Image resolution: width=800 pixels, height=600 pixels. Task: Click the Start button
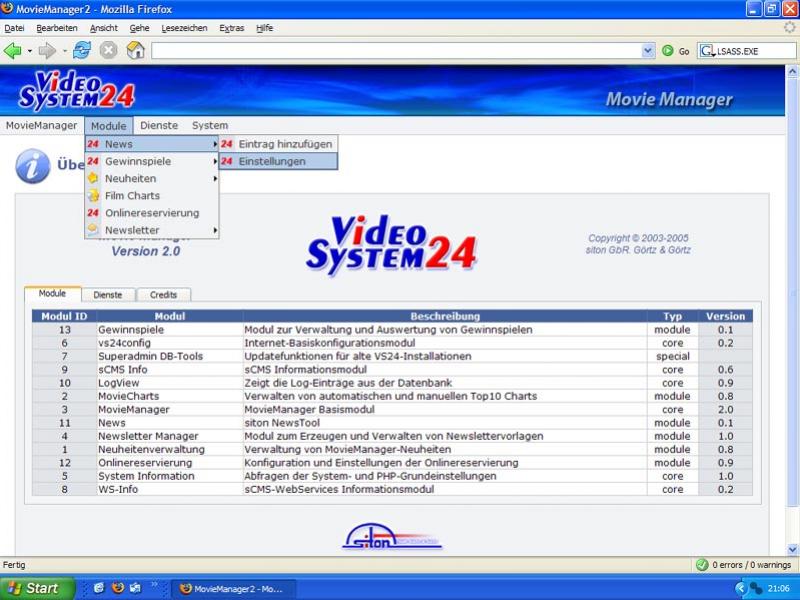point(37,588)
